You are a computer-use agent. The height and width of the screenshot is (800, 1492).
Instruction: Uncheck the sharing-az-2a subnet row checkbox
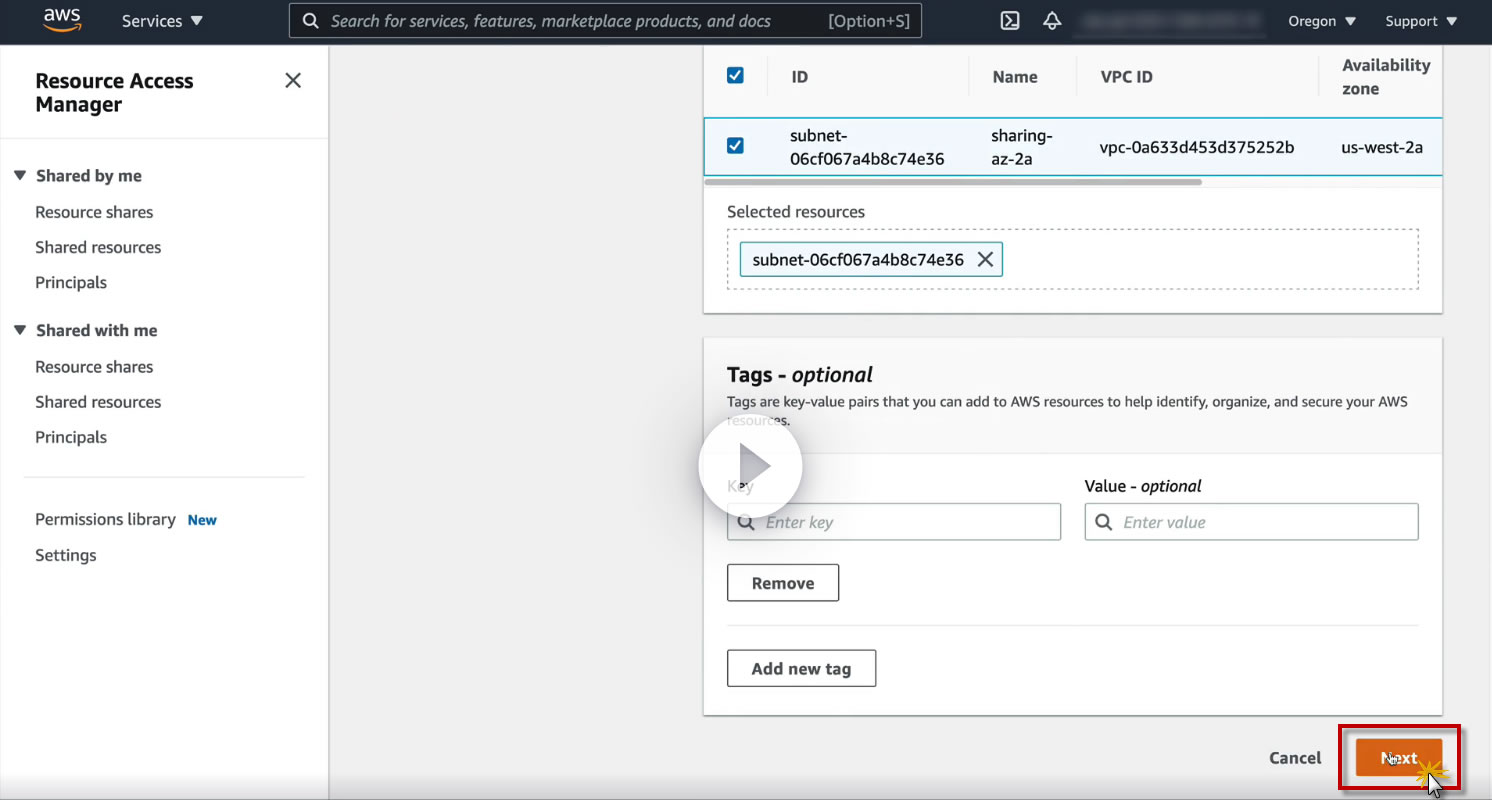[735, 146]
